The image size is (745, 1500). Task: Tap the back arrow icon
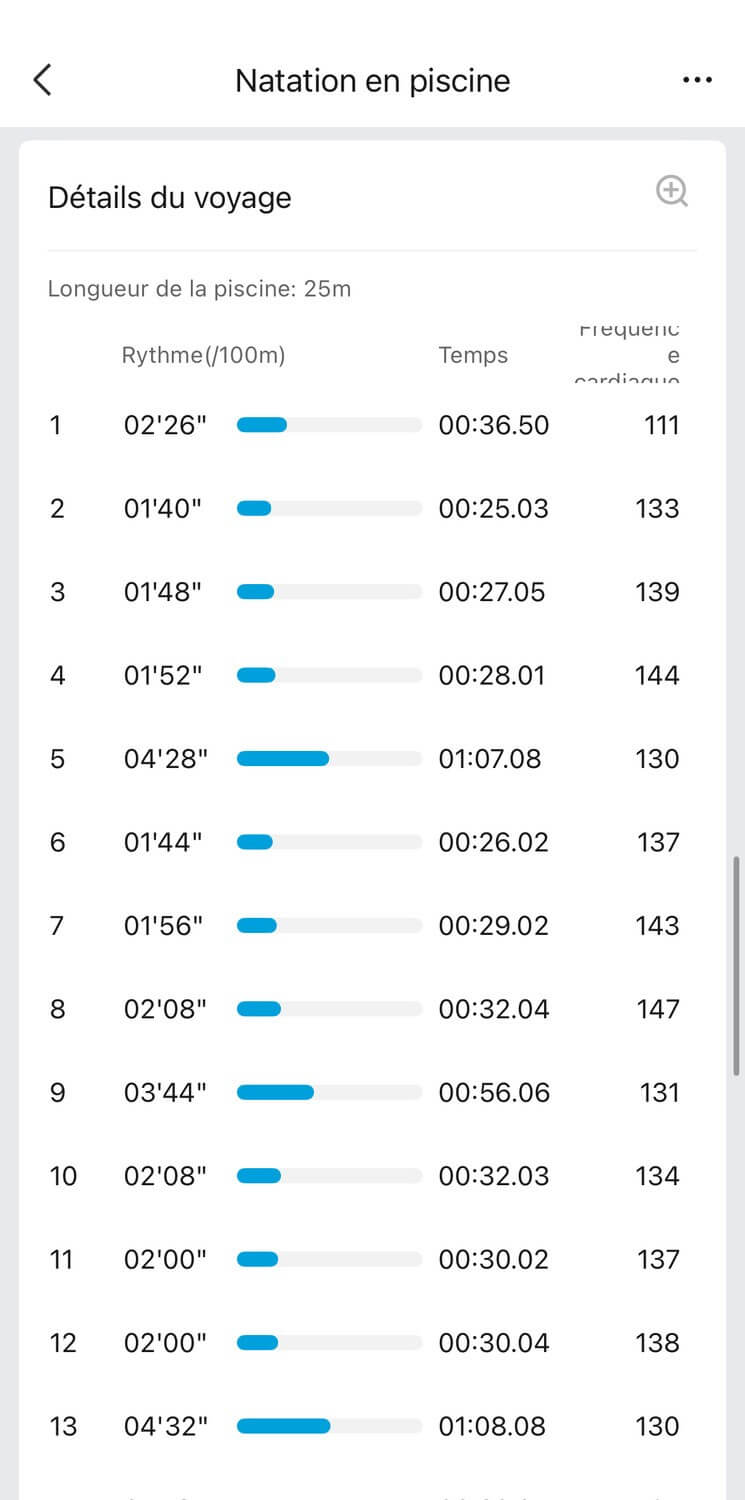coord(42,80)
